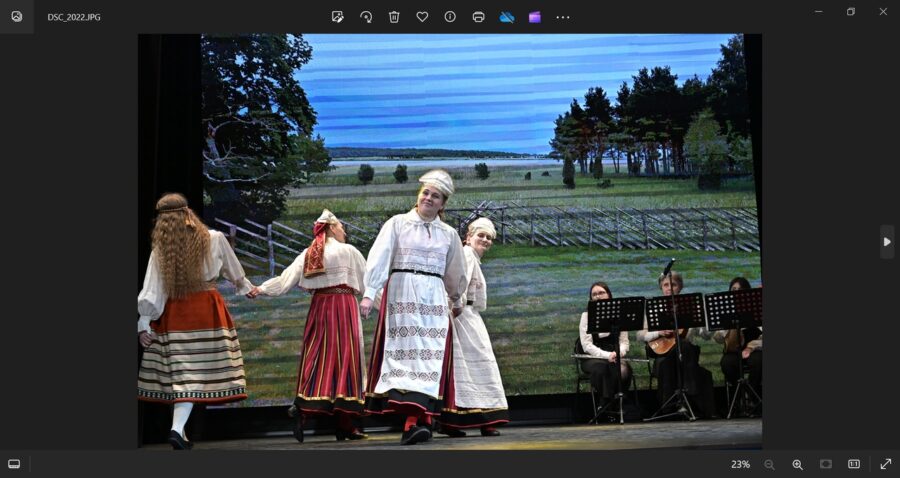Open the Photos app home icon
The image size is (900, 478).
pyautogui.click(x=17, y=17)
